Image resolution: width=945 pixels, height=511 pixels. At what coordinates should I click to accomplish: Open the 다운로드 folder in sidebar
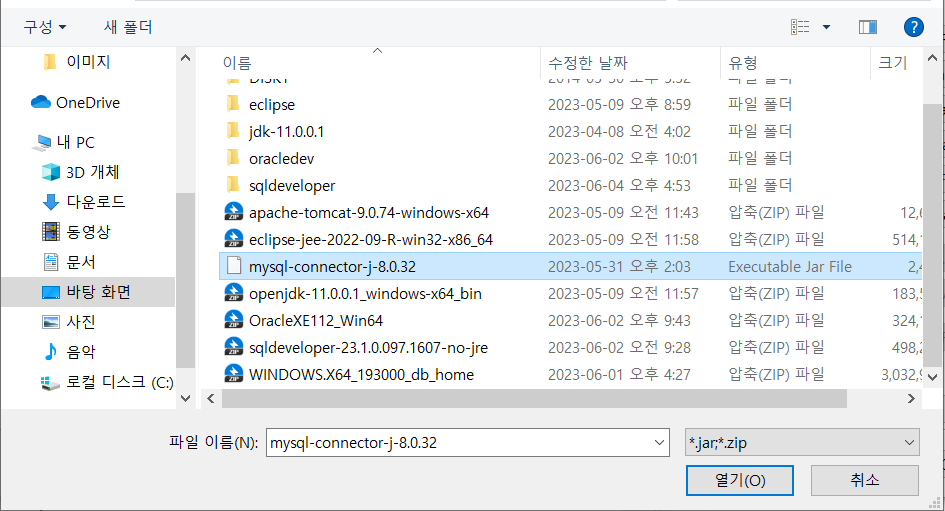[x=96, y=202]
